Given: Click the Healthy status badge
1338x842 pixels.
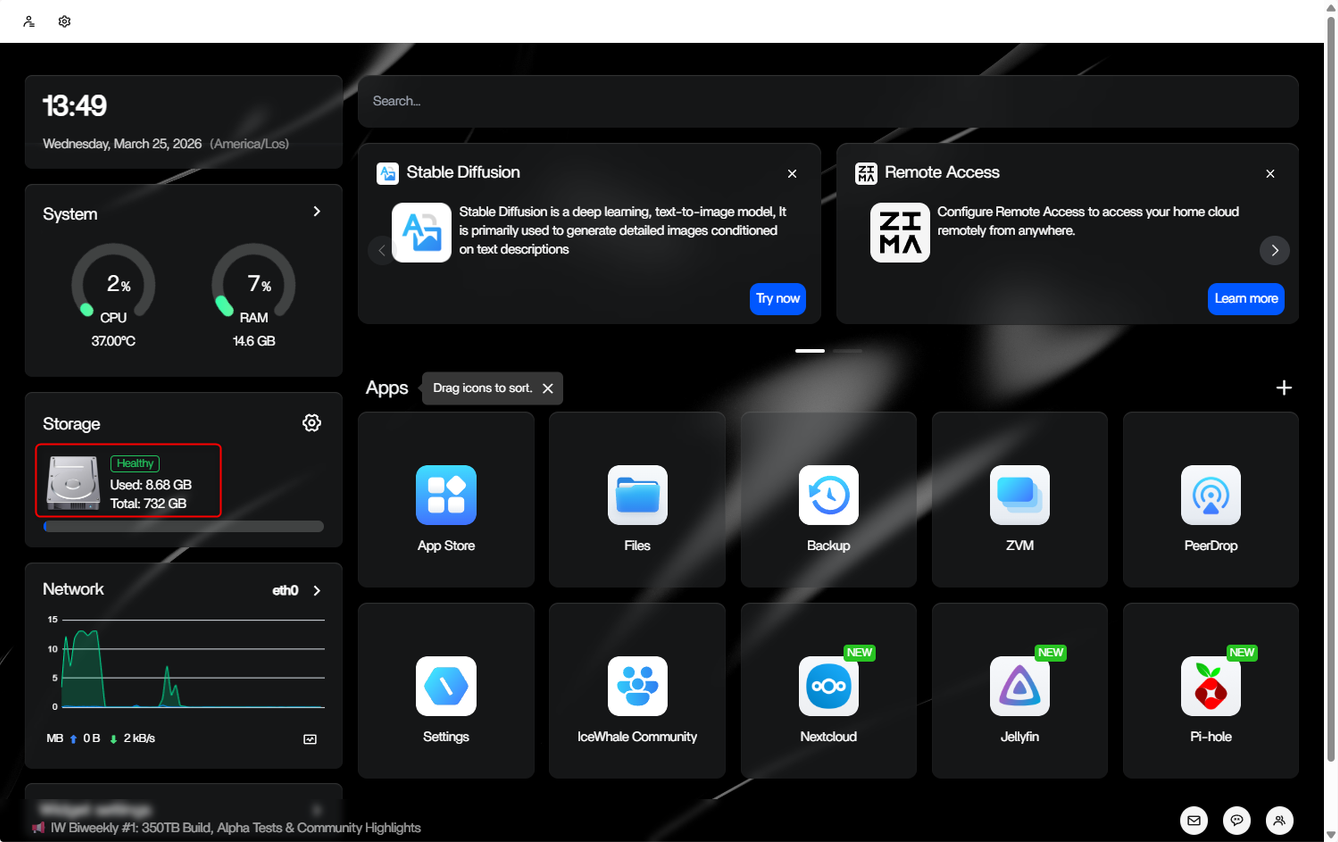Looking at the screenshot, I should (135, 463).
